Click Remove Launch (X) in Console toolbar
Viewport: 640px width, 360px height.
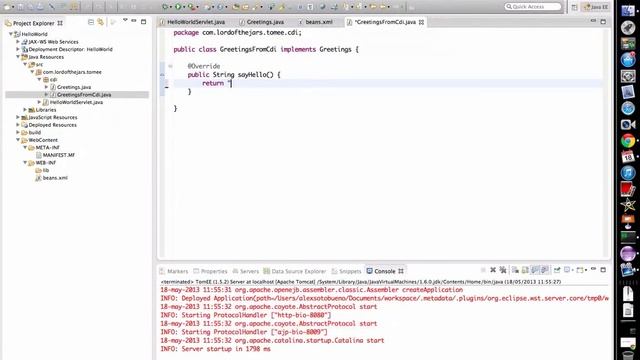pyautogui.click(x=493, y=270)
